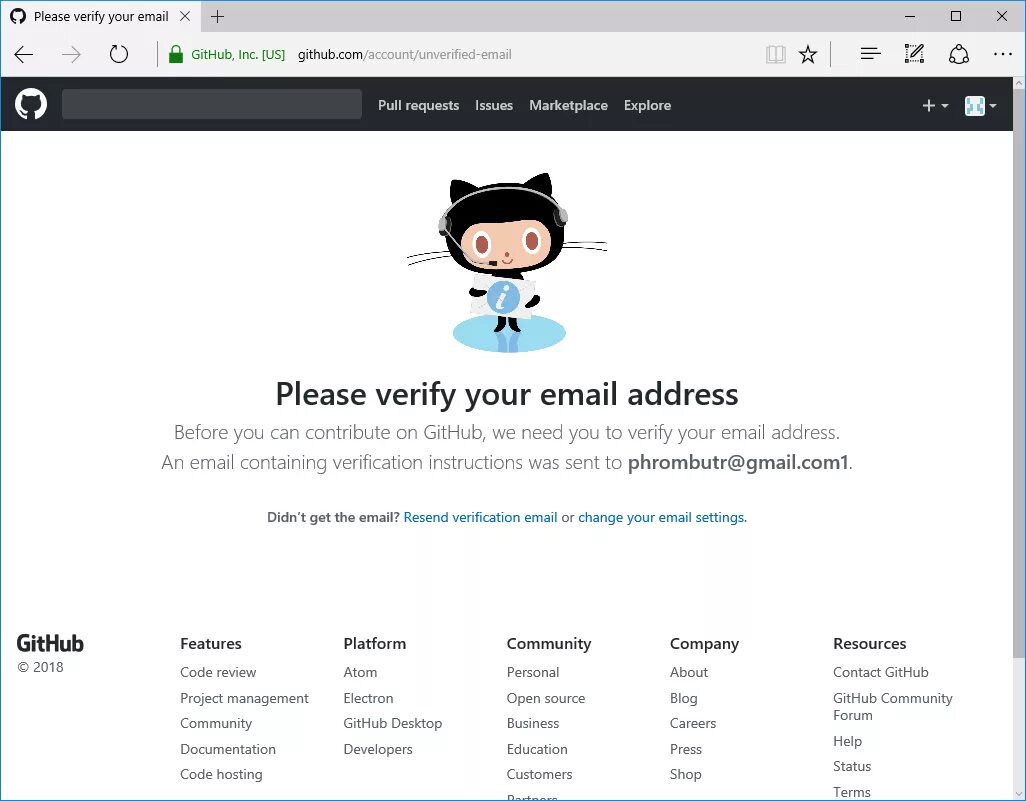Open Personal footer link

[533, 672]
